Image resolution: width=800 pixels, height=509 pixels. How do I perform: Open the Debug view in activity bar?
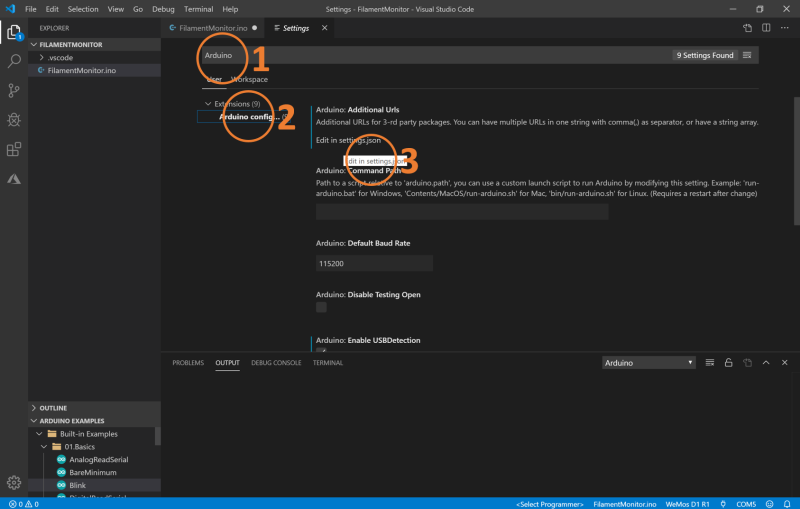pos(14,120)
